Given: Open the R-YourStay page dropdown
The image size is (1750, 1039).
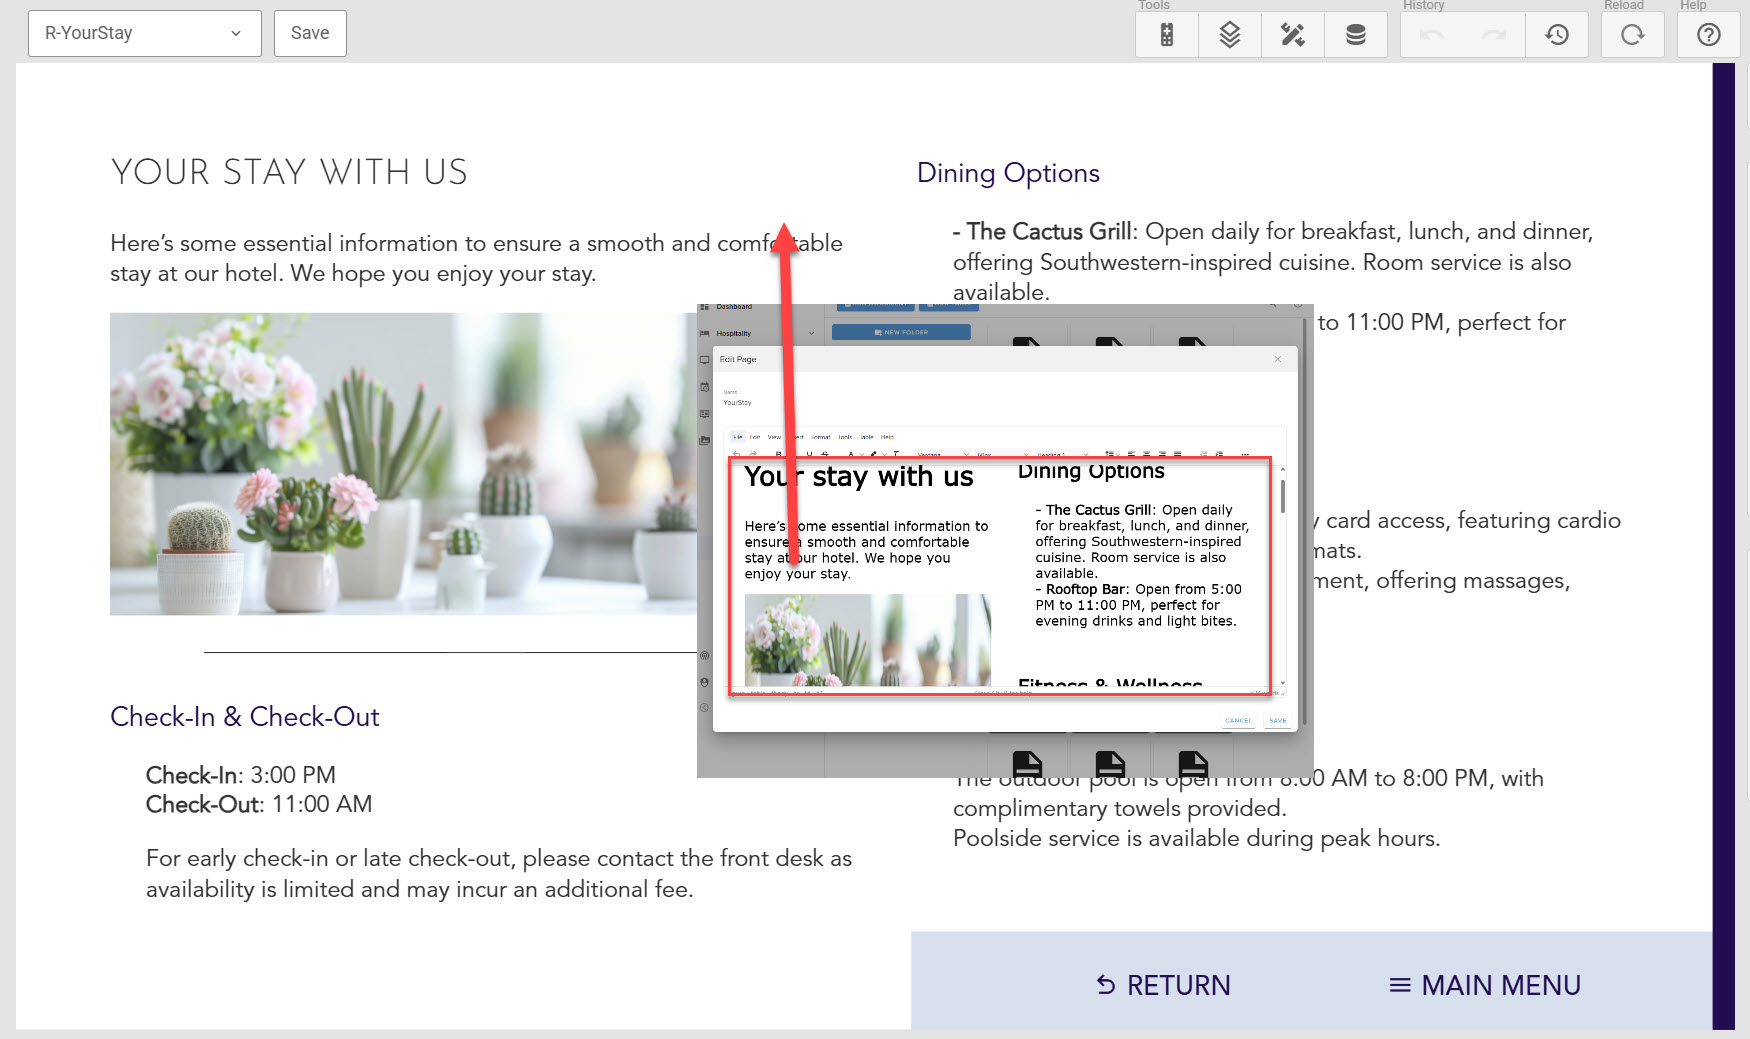Looking at the screenshot, I should point(144,33).
